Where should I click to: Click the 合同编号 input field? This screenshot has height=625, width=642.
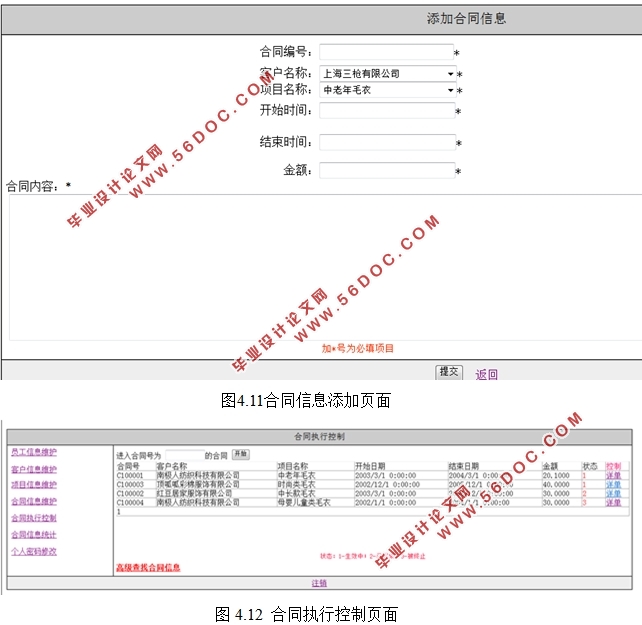(387, 52)
